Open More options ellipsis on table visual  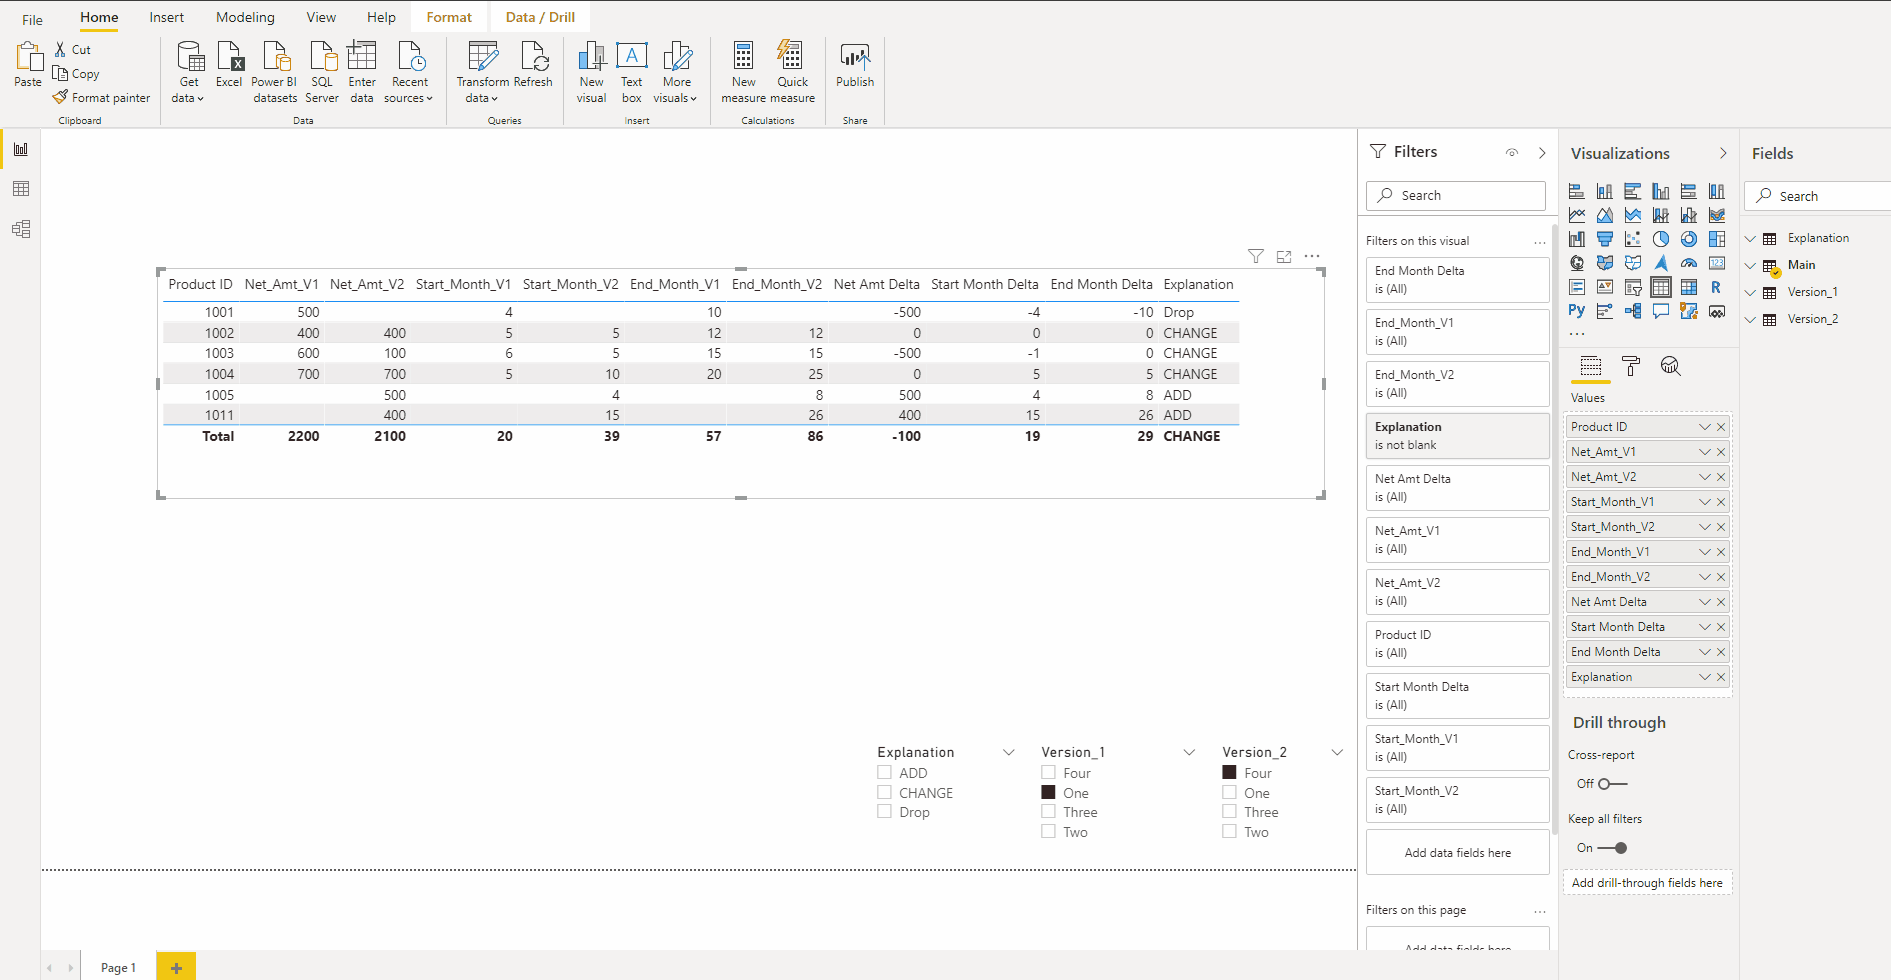pos(1312,257)
